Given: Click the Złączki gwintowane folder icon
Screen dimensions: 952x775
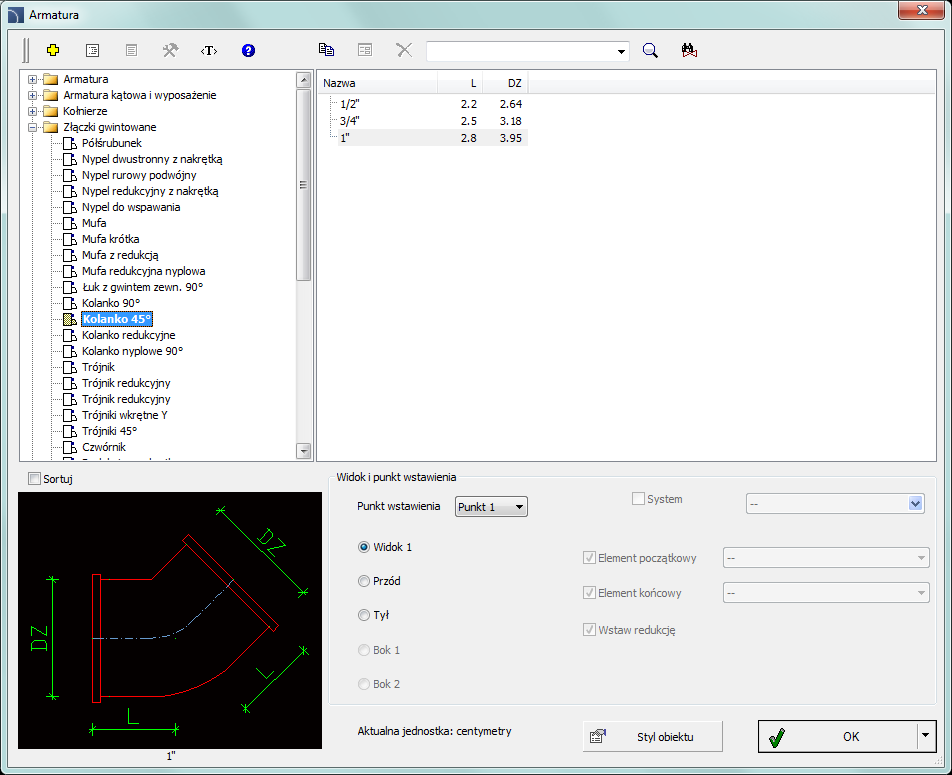Looking at the screenshot, I should [51, 128].
